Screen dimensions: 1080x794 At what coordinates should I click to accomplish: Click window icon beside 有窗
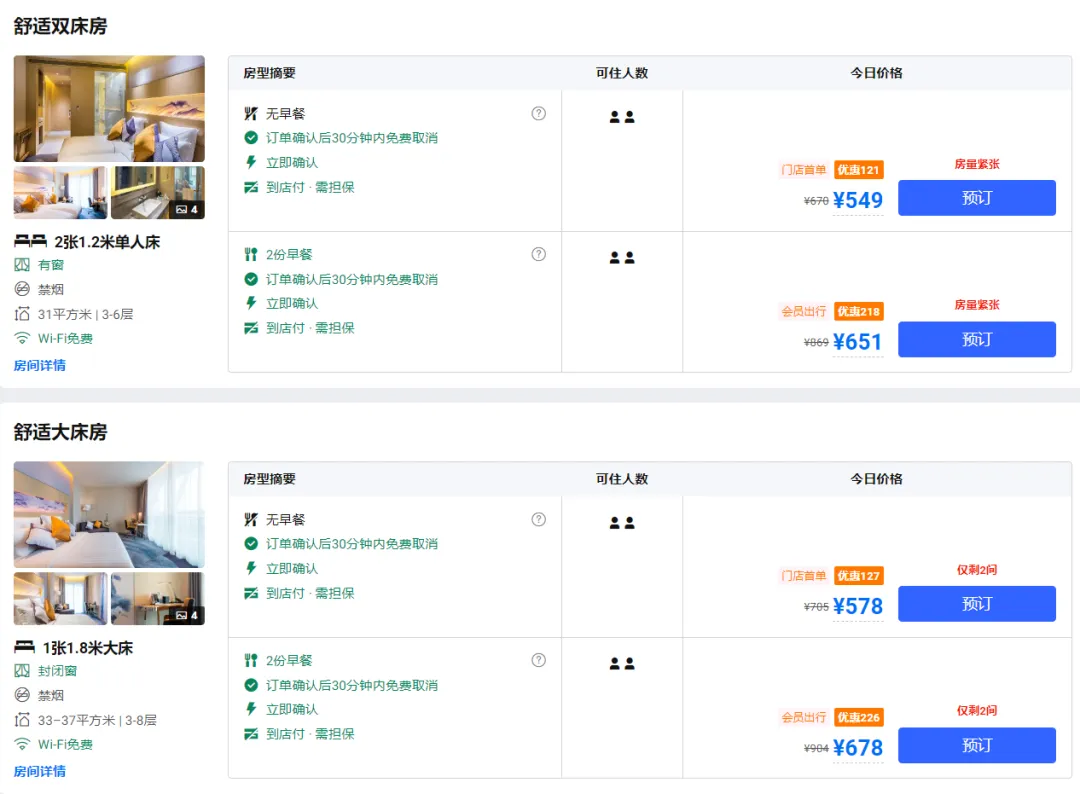22,264
